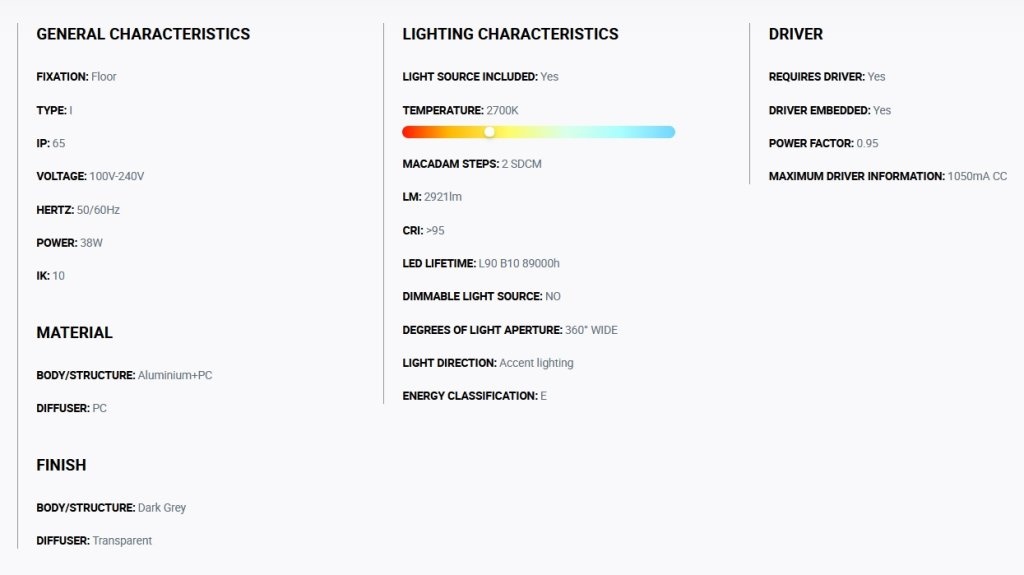Click the Finish section heading
1024x575 pixels.
pyautogui.click(x=61, y=465)
